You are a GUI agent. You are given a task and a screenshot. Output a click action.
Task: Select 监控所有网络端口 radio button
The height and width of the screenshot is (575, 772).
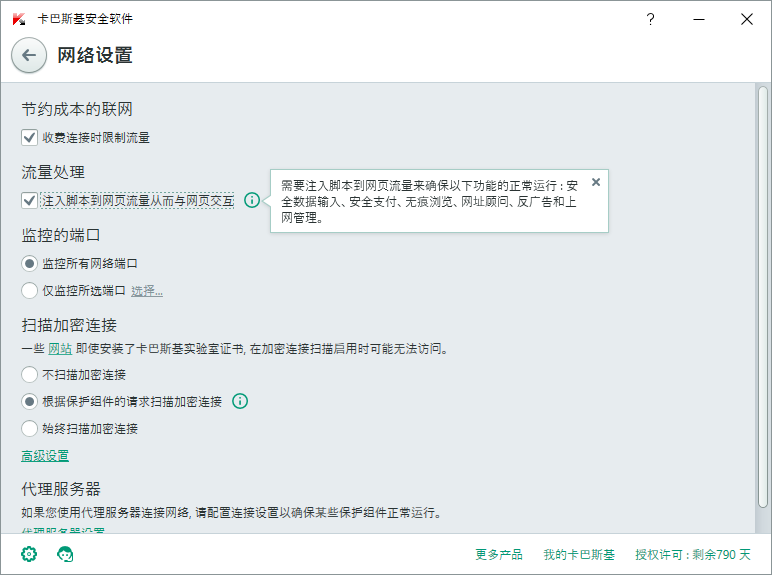pos(30,263)
